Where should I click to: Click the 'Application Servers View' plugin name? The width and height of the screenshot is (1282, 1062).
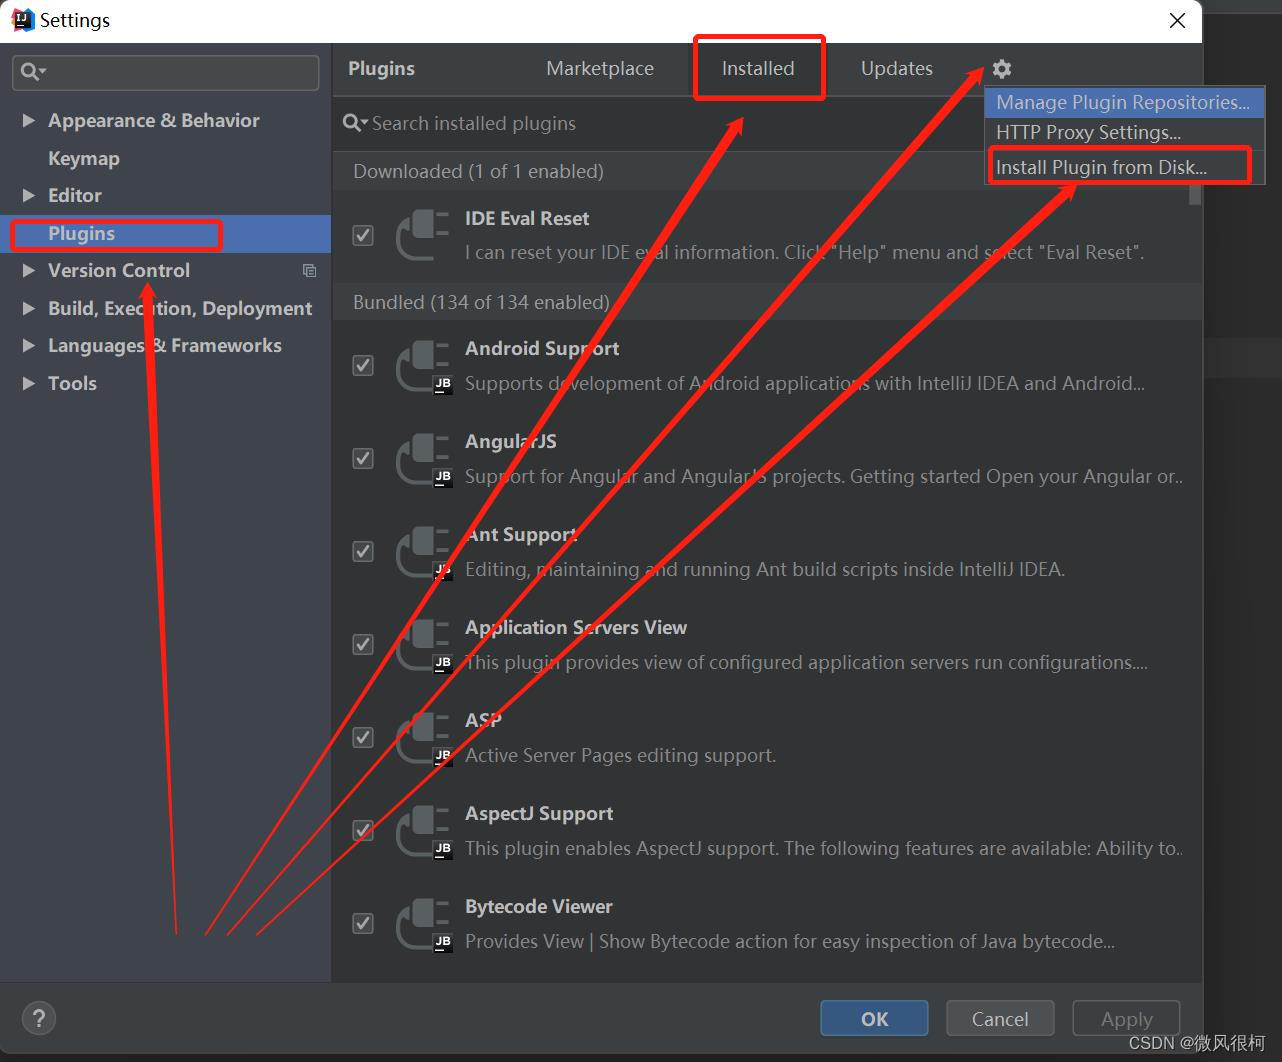(x=576, y=628)
